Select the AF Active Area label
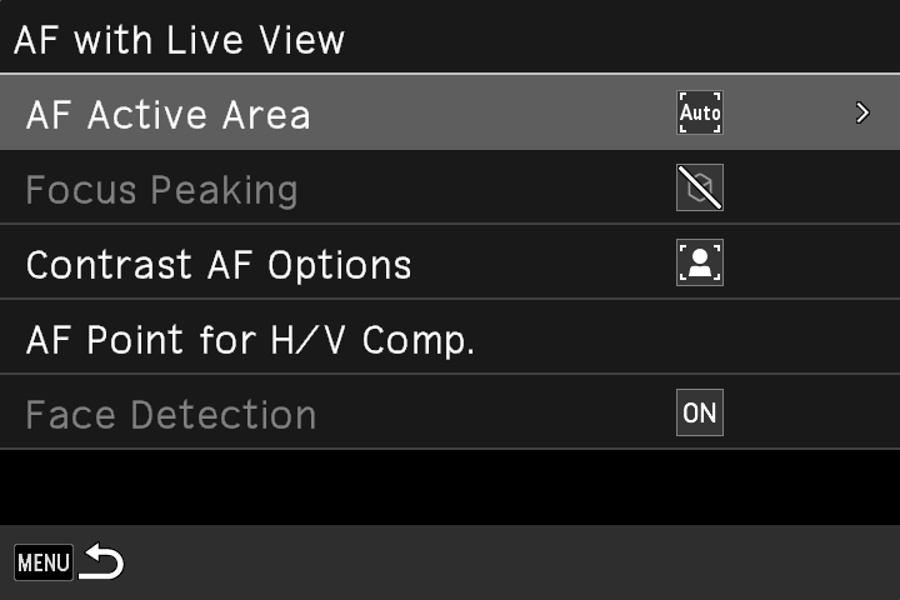 coord(168,115)
